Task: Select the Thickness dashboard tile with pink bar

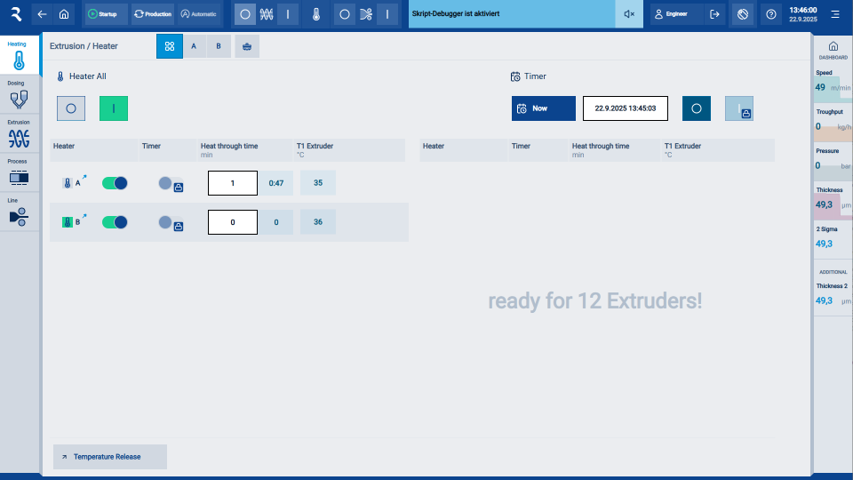Action: pos(832,203)
